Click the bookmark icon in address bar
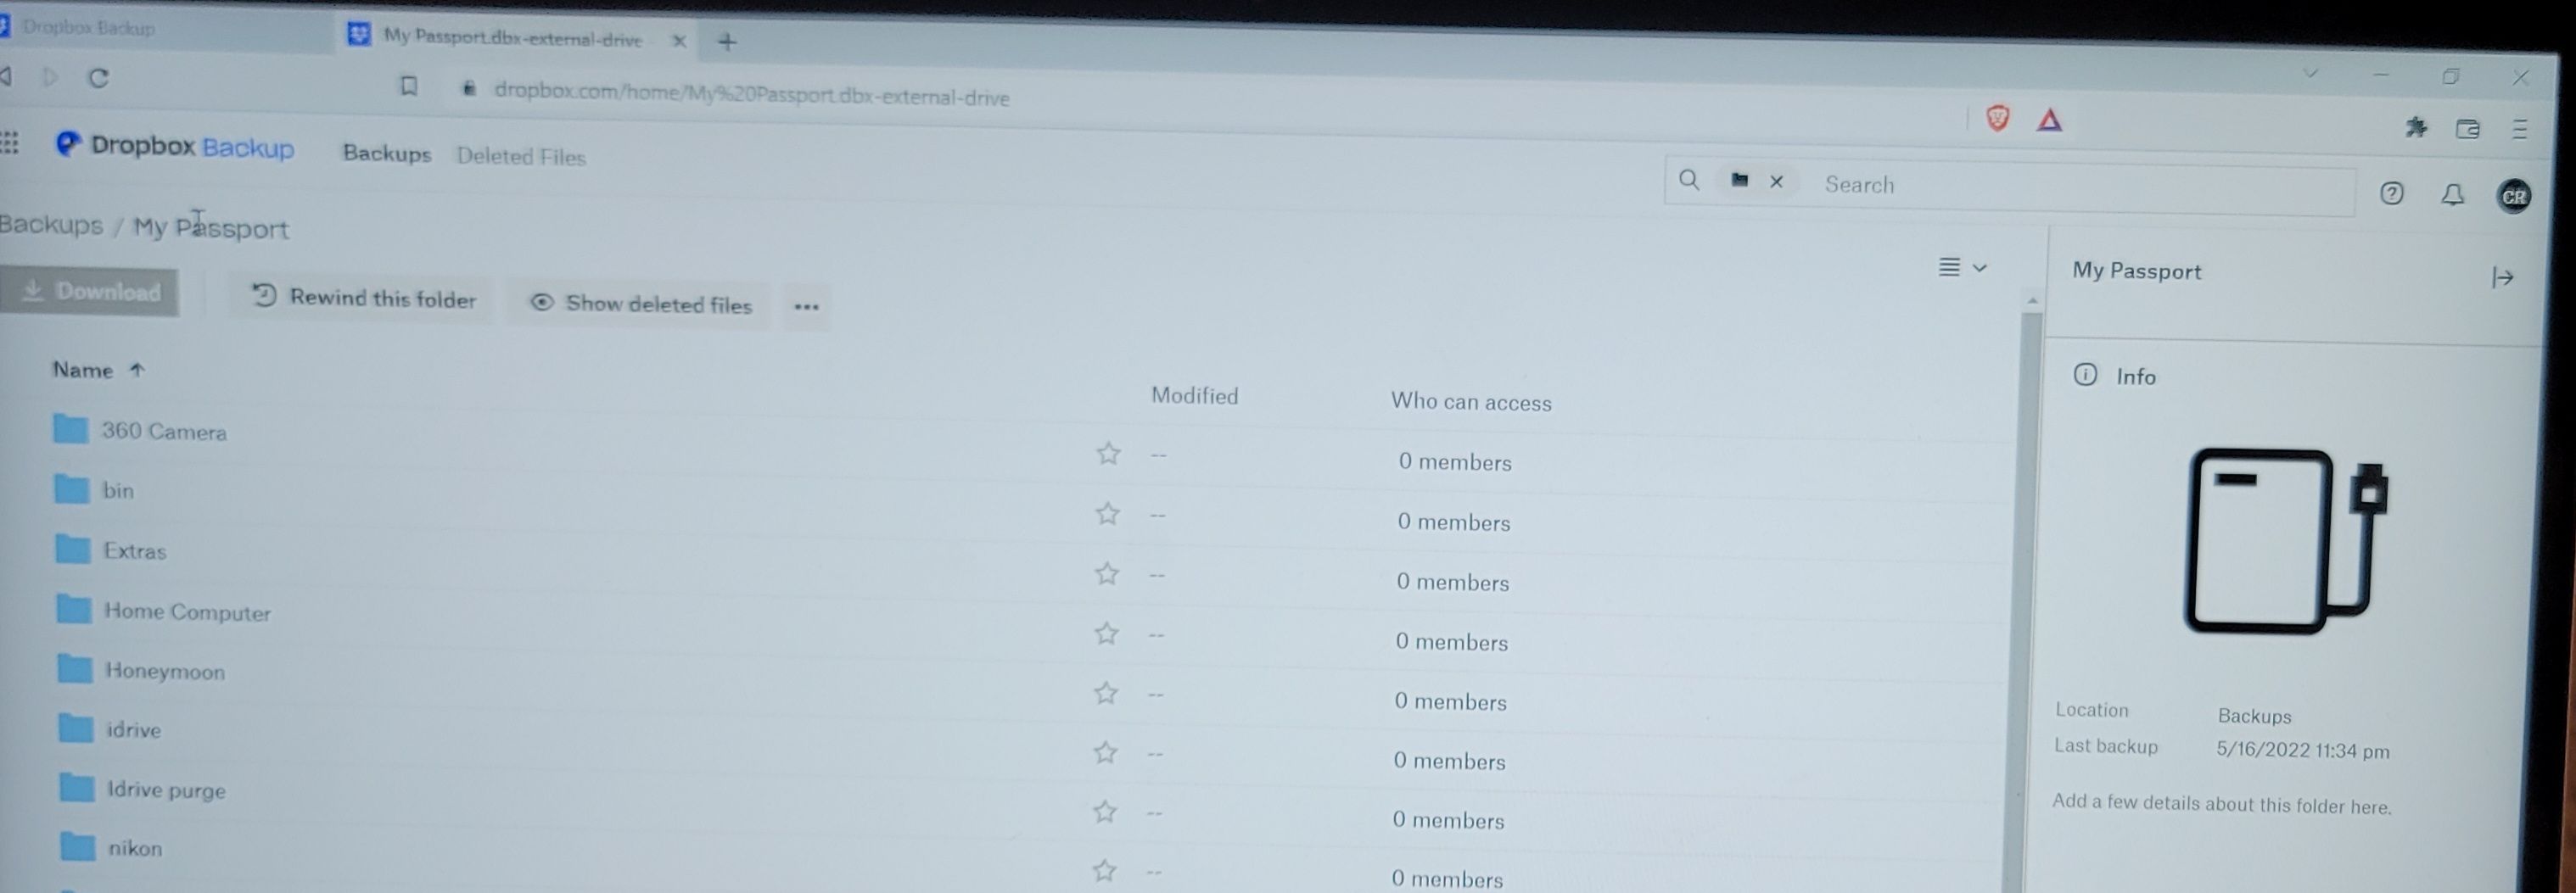Screen dimensions: 2576x893 click(408, 86)
